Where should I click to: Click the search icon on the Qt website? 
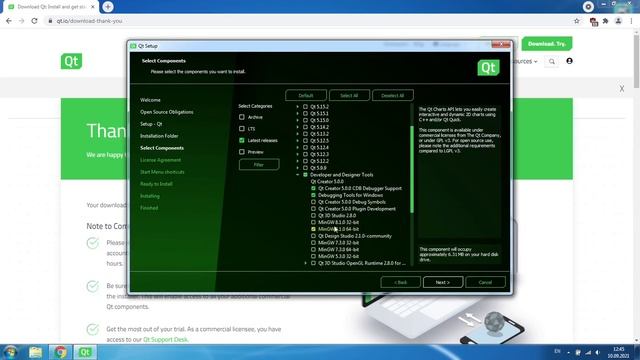(x=552, y=62)
